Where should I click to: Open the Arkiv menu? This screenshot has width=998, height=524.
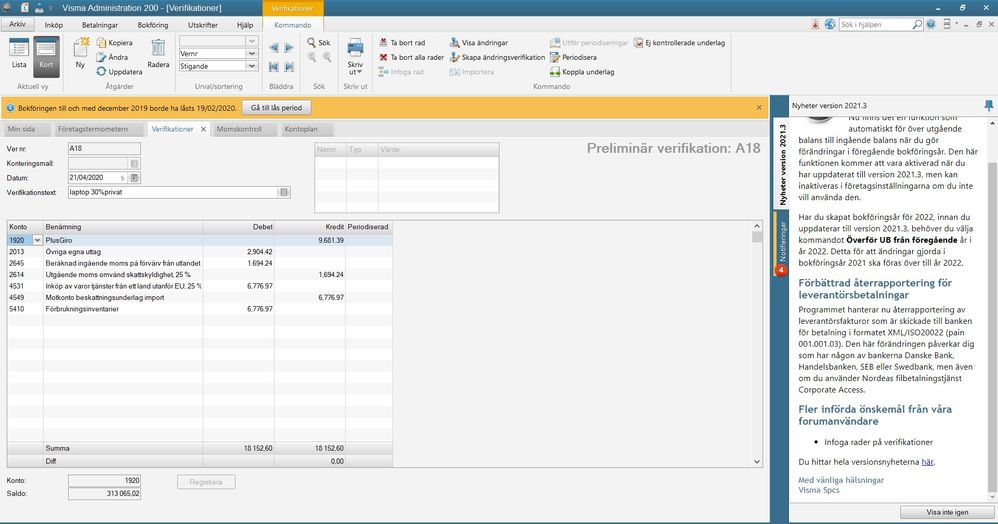(18, 24)
